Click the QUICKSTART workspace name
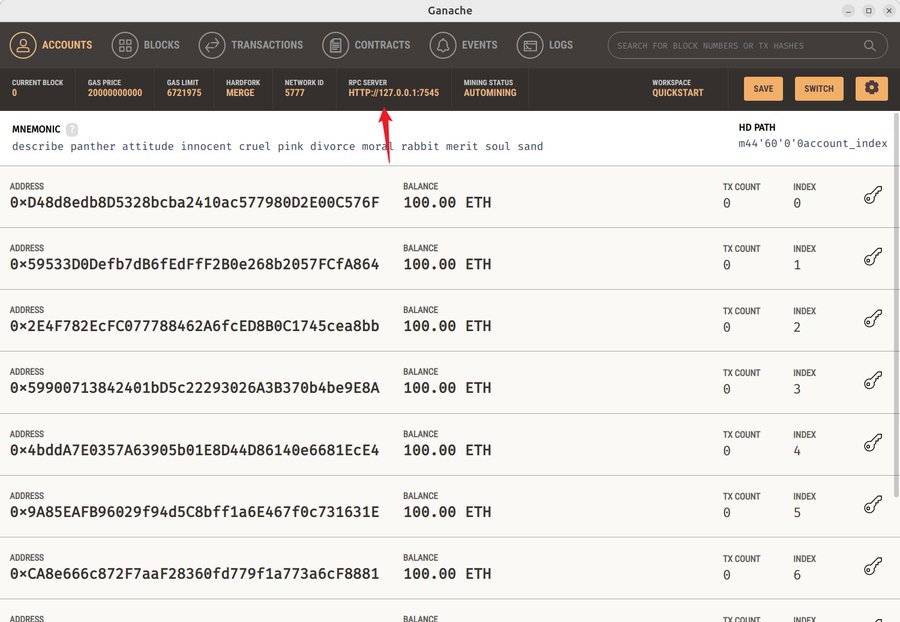The width and height of the screenshot is (900, 622). [677, 93]
